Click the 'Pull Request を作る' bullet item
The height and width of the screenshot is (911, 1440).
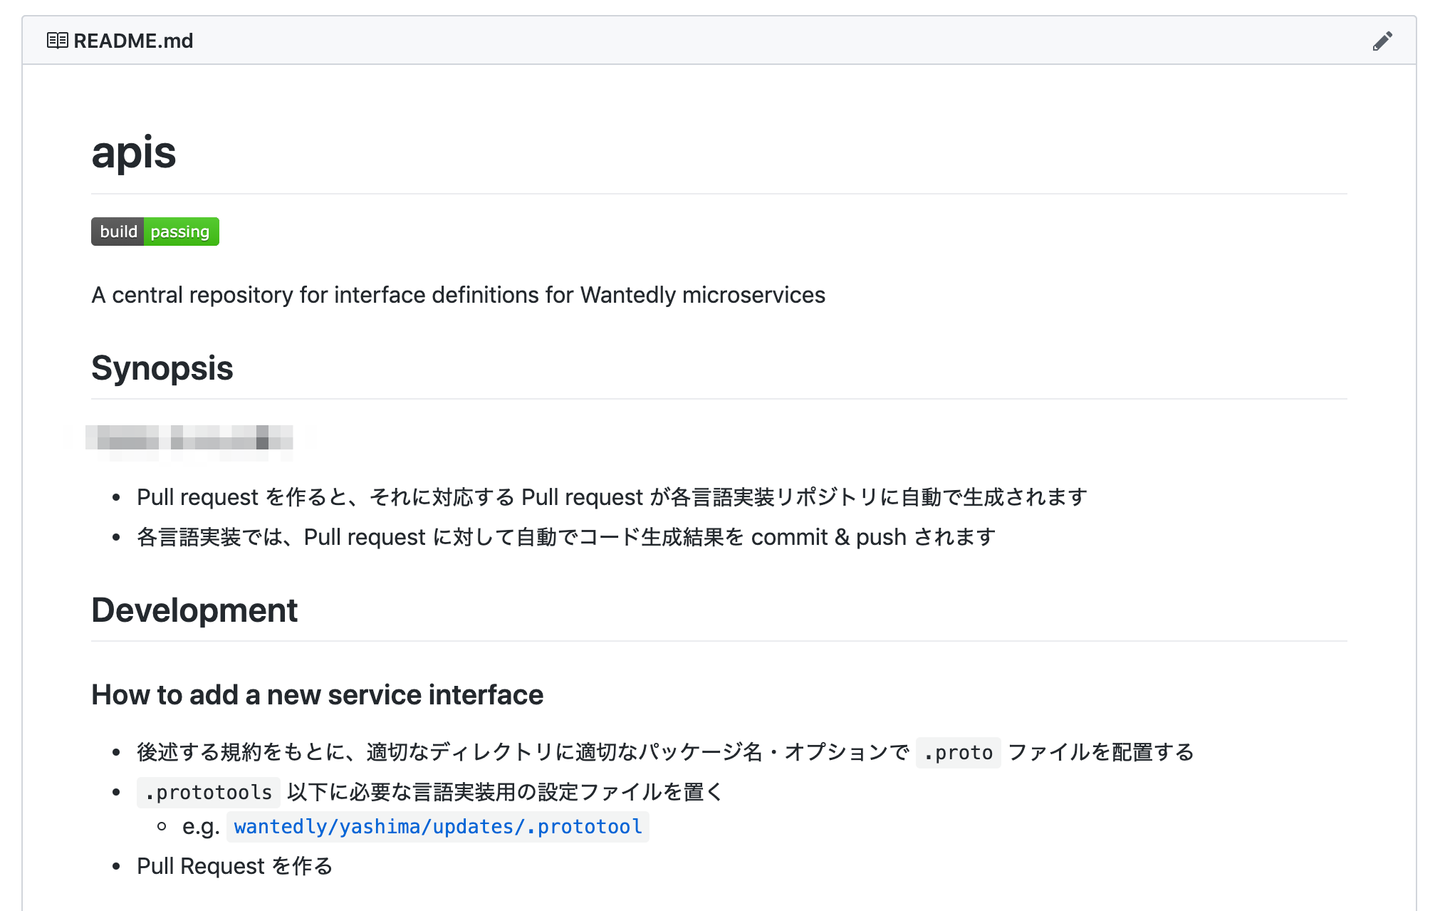(234, 866)
